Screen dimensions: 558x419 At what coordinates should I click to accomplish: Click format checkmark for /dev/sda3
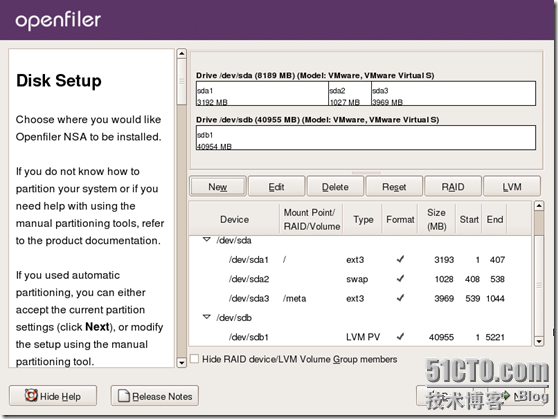pos(400,298)
